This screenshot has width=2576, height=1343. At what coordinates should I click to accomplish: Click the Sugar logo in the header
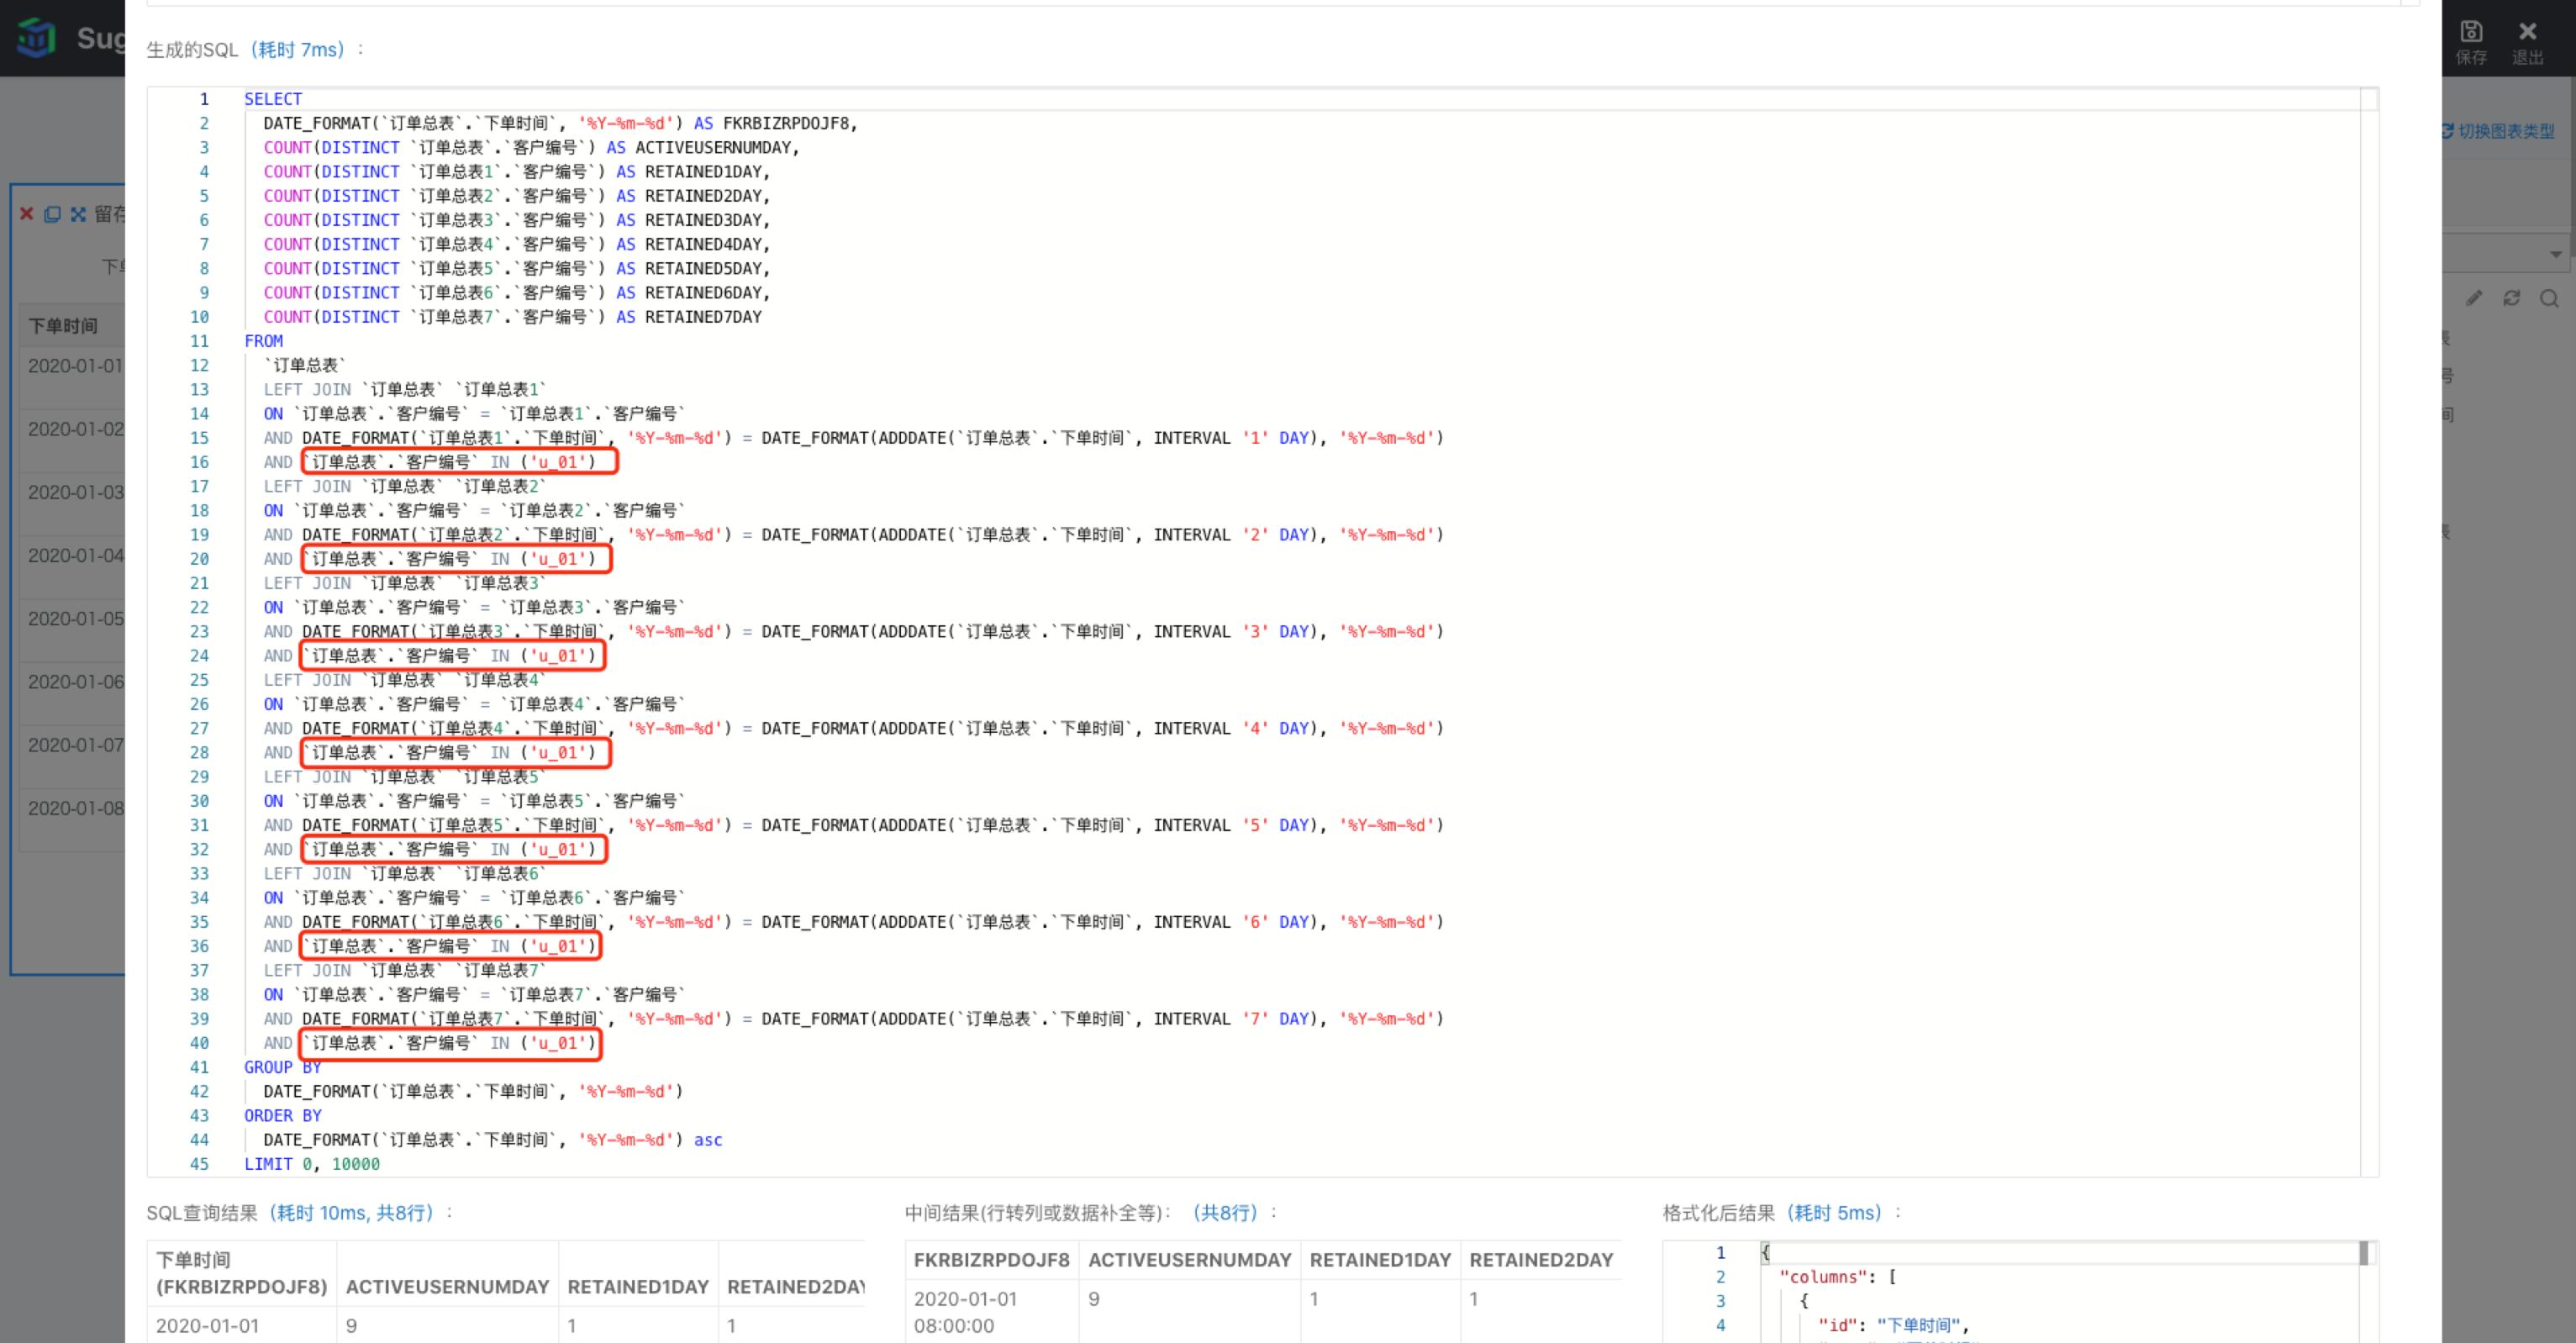(37, 38)
